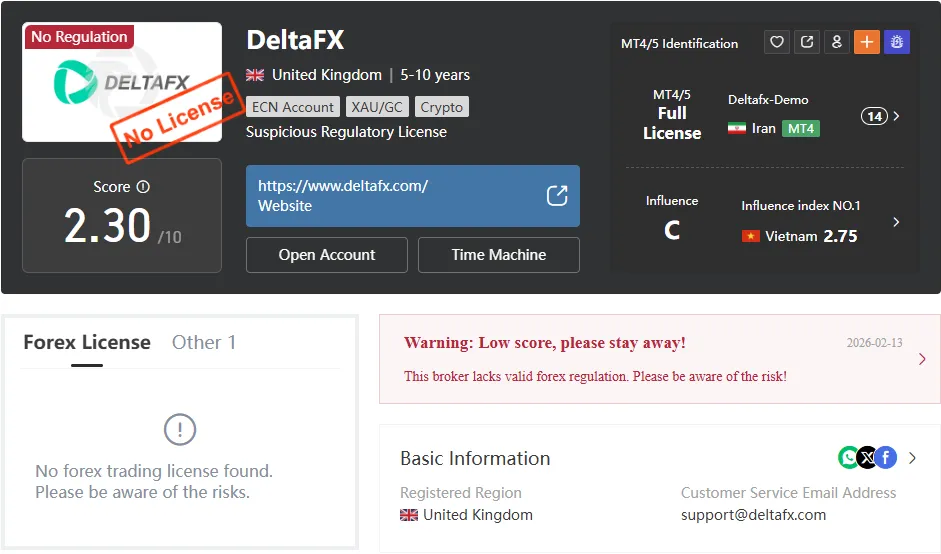This screenshot has width=941, height=554.
Task: Open the Facebook icon
Action: 886,458
